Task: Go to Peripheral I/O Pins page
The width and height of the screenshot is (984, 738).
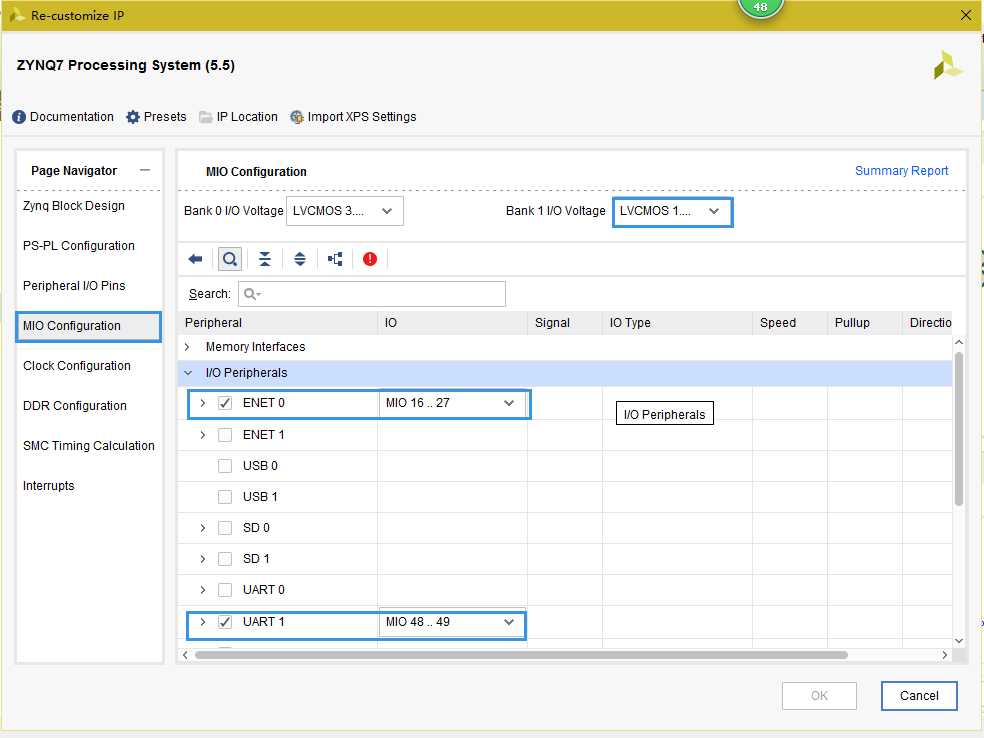Action: click(x=74, y=286)
